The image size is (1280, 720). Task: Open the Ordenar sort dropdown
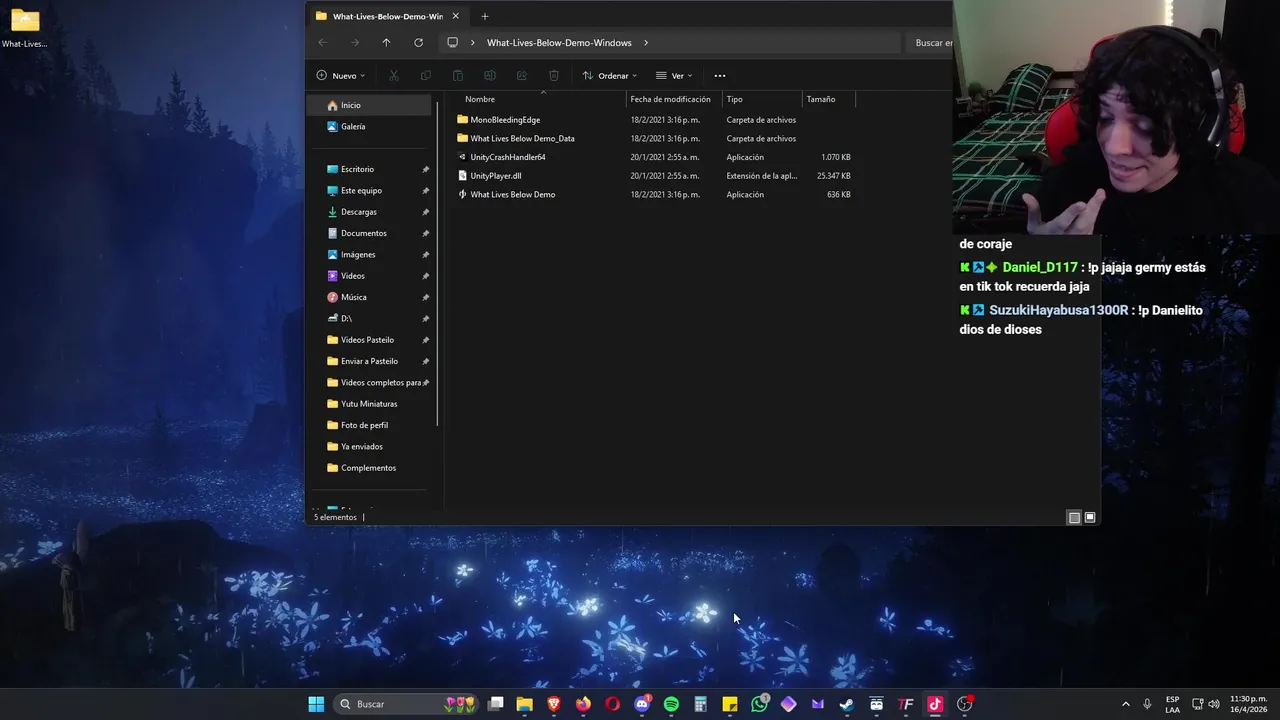(x=609, y=76)
